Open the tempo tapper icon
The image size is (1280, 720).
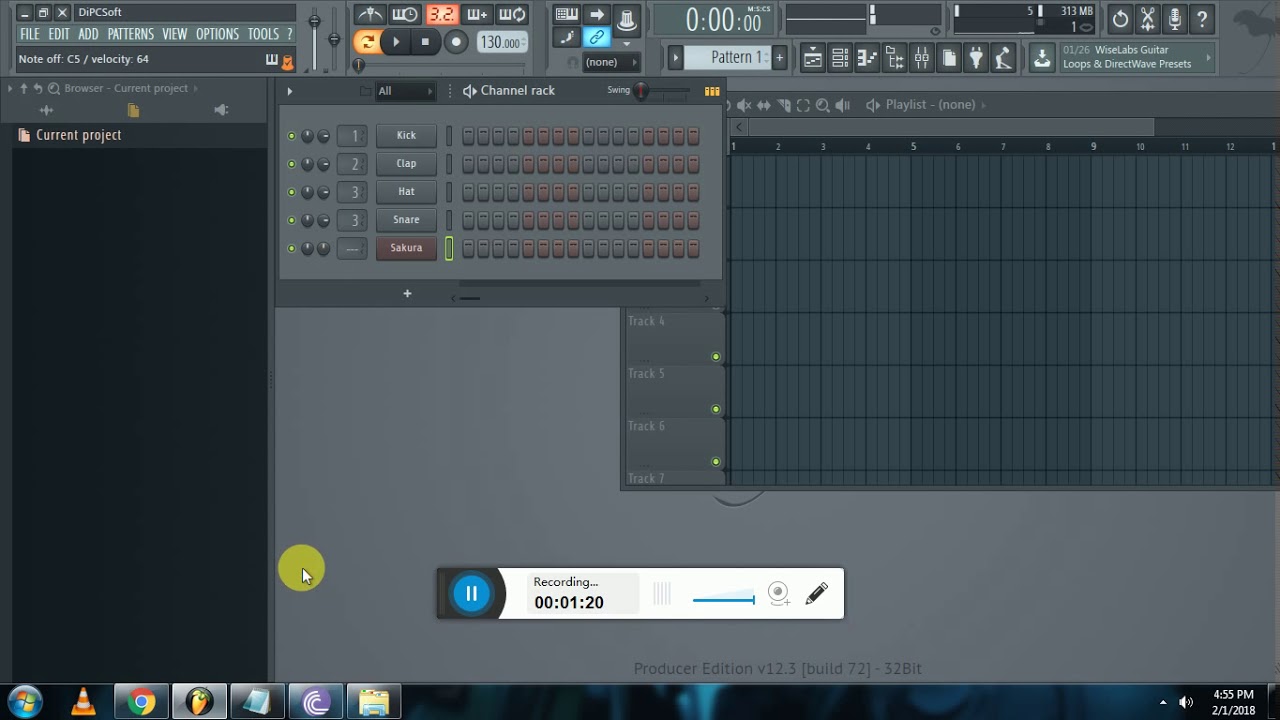1003,58
